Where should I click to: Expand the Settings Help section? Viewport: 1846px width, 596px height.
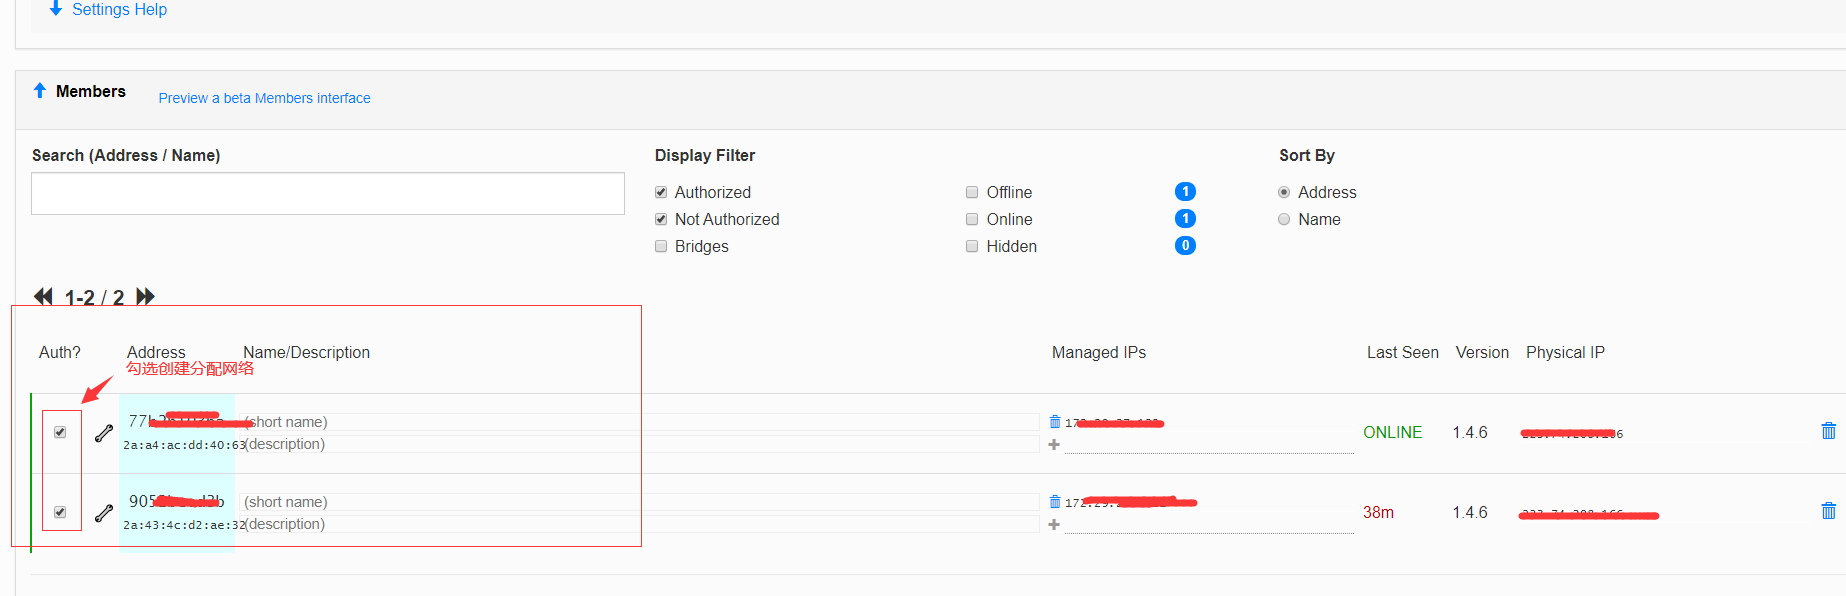click(x=108, y=9)
